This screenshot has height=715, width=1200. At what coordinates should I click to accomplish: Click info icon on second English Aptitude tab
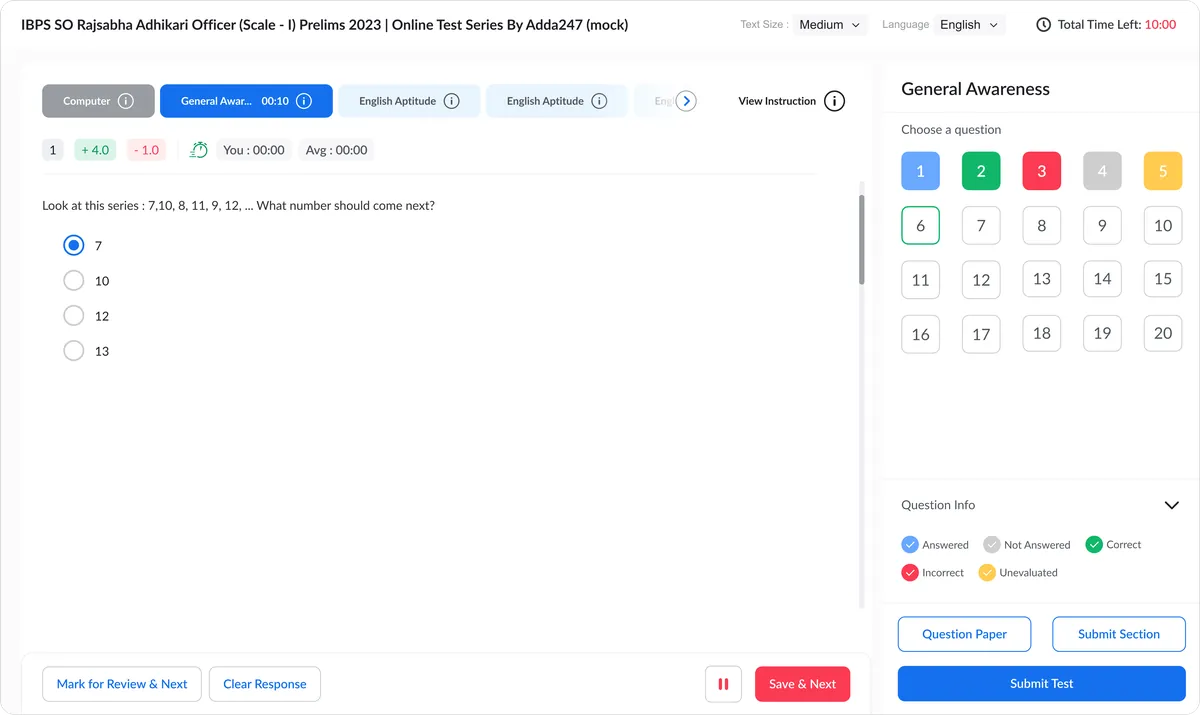(x=599, y=101)
